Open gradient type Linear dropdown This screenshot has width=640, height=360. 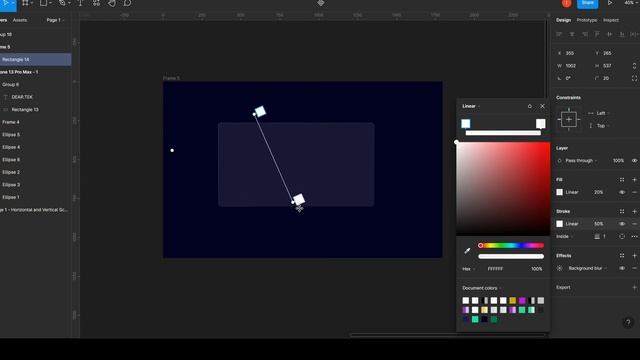471,106
